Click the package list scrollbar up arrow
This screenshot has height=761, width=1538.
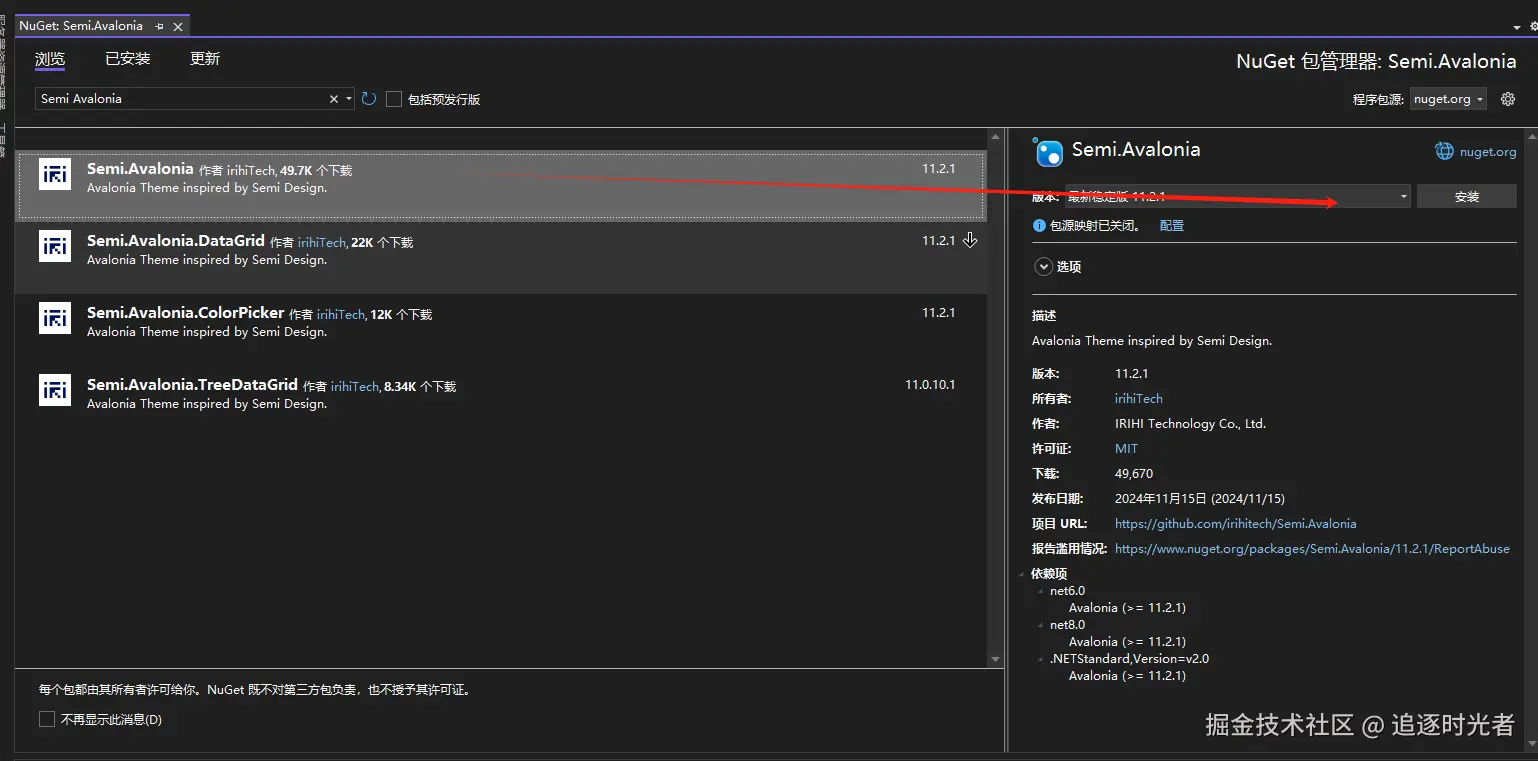pos(995,137)
